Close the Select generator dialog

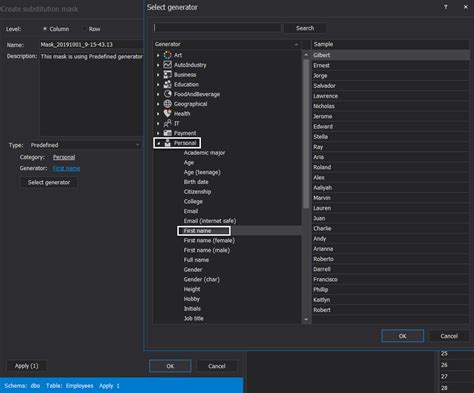[466, 7]
